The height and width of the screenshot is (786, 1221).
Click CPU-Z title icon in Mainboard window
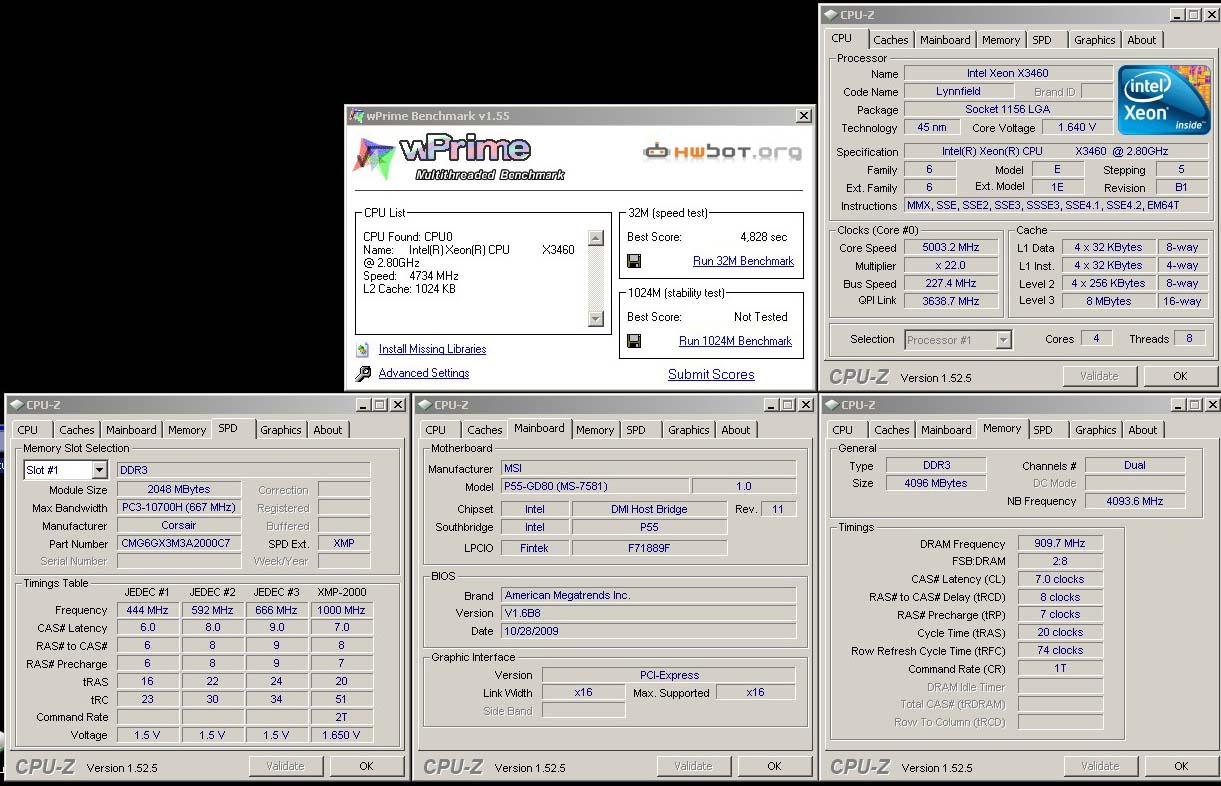(425, 405)
